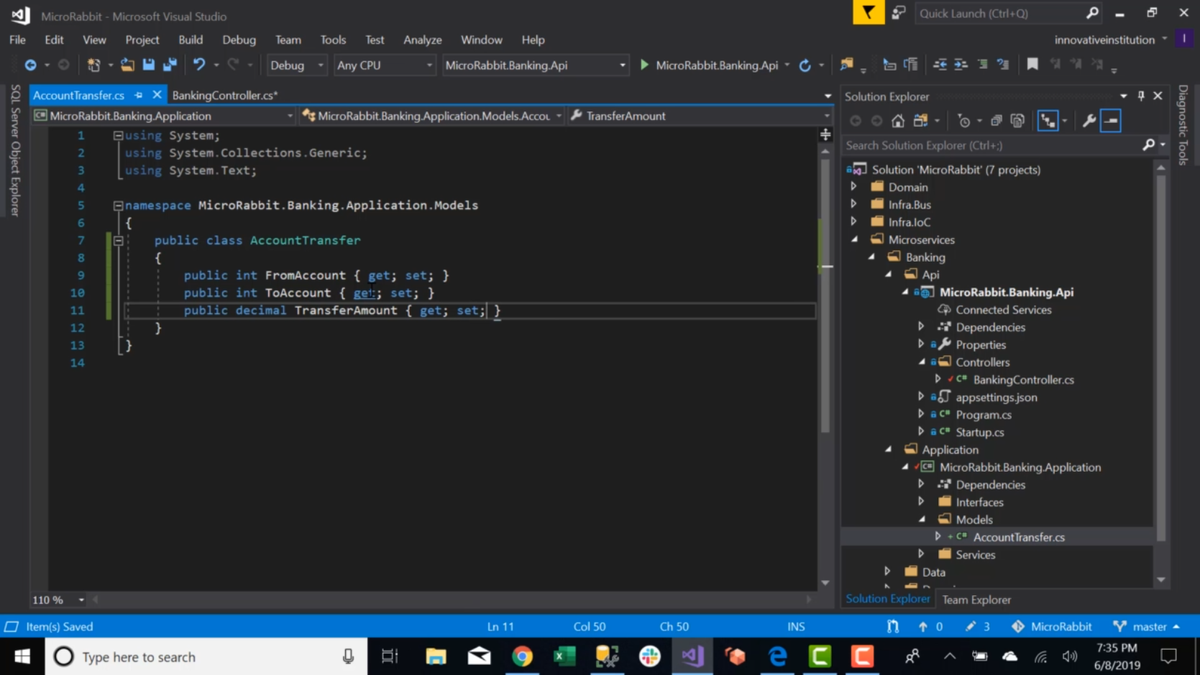The image size is (1200, 675).
Task: Collapse the namespace block outlining toggle
Action: pyautogui.click(x=118, y=205)
